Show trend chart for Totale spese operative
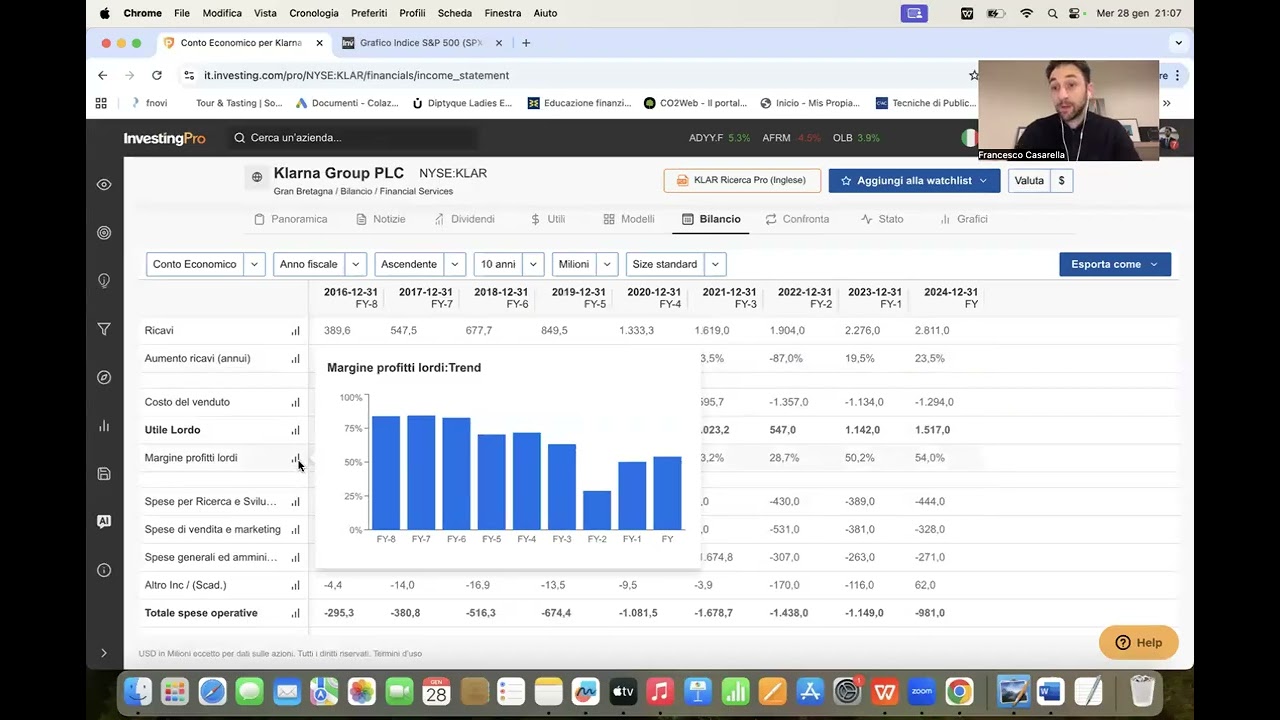 click(x=295, y=614)
